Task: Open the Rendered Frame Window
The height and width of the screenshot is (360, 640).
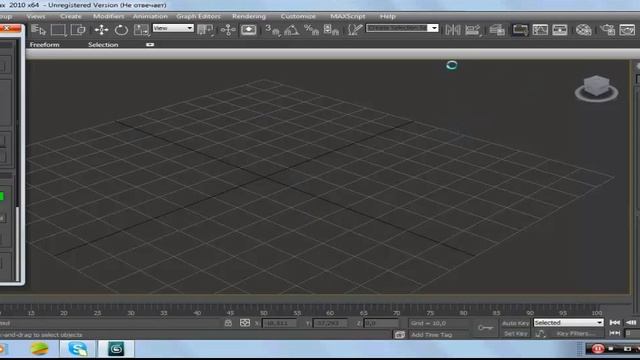Action: 627,30
